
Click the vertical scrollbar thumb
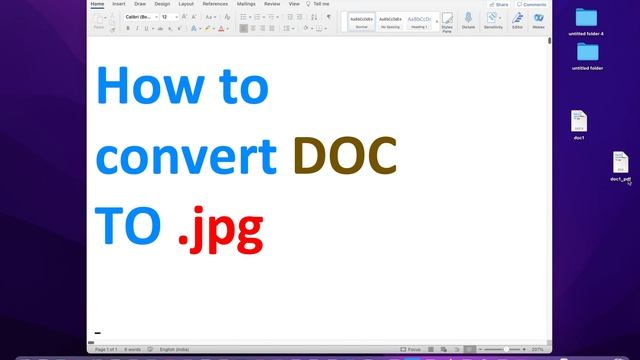(549, 40)
